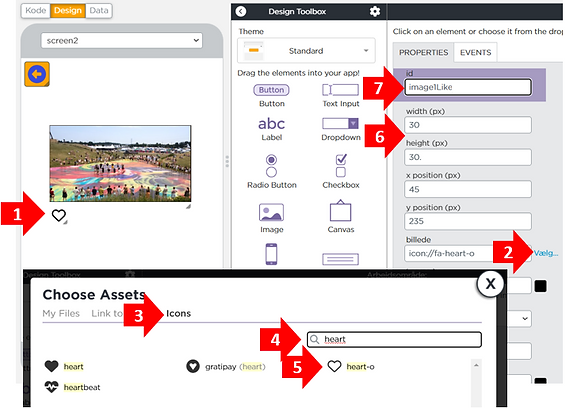Click the orange back arrow button in app preview

click(37, 74)
